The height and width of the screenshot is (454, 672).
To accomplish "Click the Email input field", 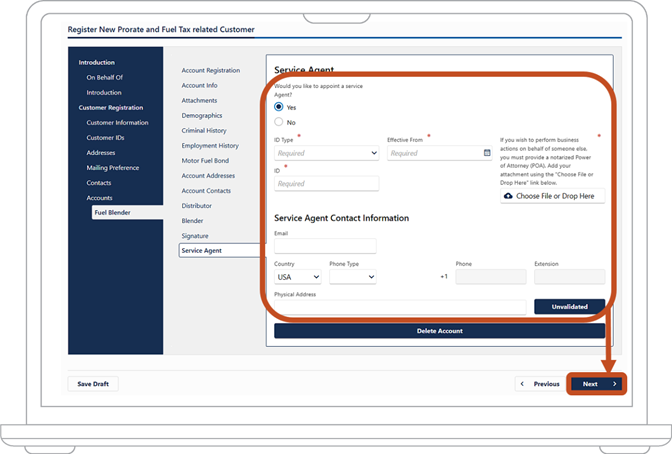I will tap(325, 246).
